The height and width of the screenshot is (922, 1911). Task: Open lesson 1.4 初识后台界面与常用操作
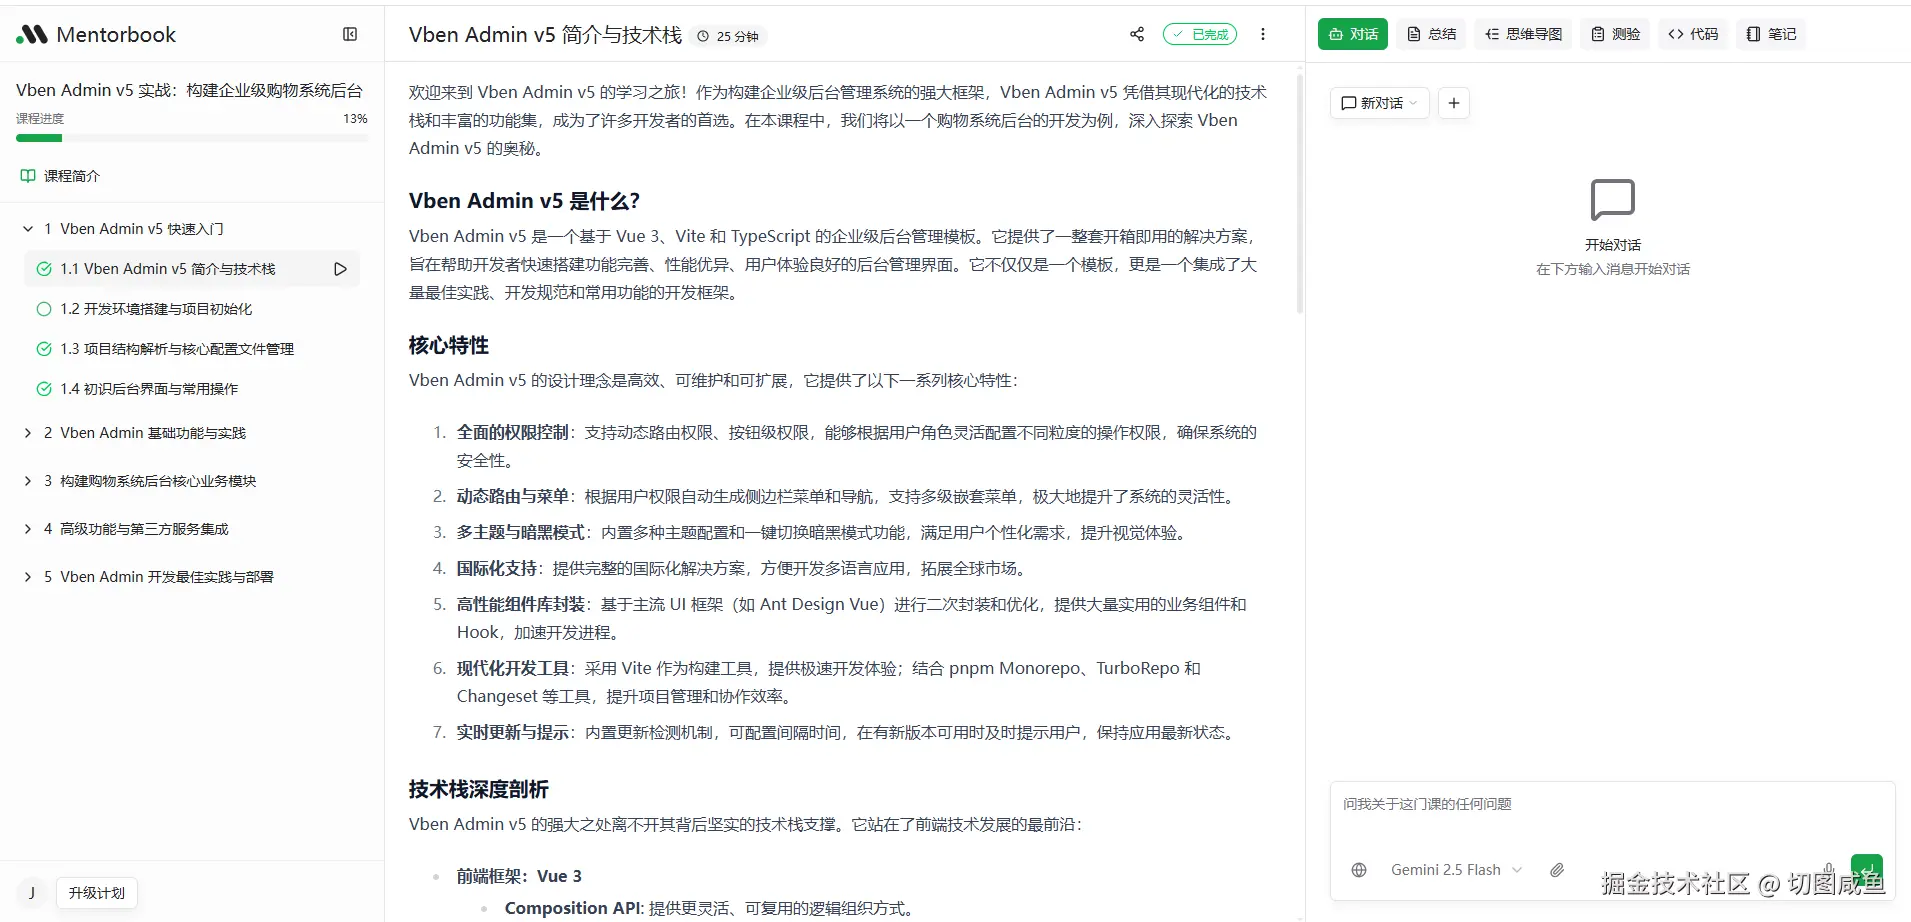(147, 388)
